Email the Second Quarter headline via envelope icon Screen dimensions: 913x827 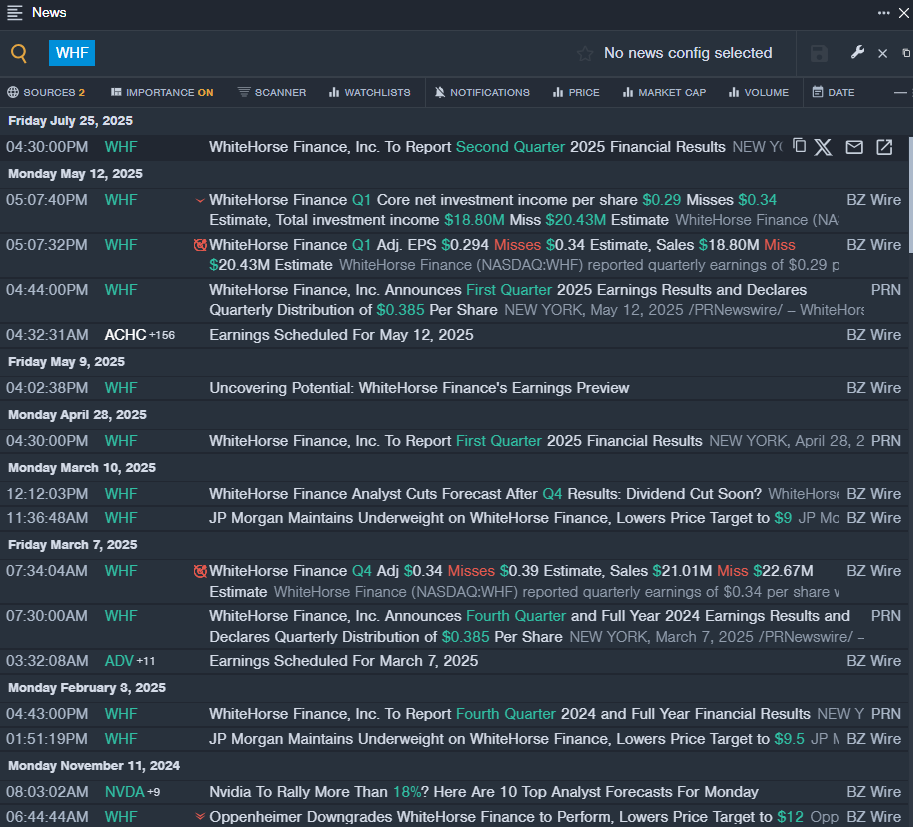click(x=854, y=147)
